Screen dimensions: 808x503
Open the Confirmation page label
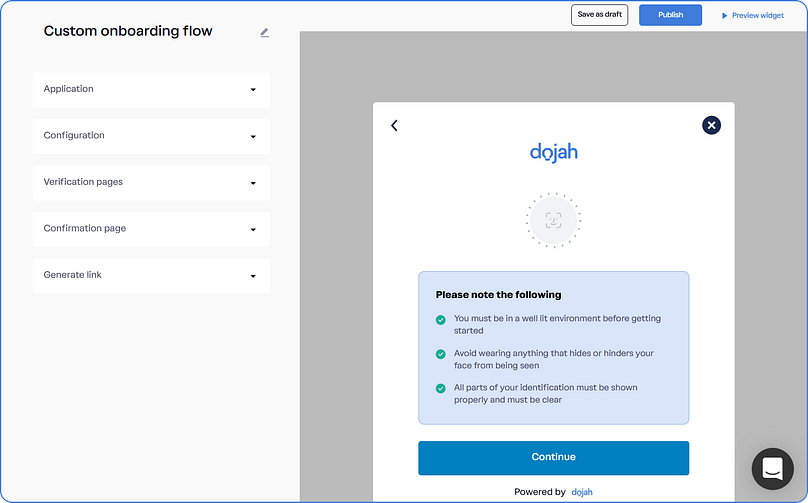(85, 228)
